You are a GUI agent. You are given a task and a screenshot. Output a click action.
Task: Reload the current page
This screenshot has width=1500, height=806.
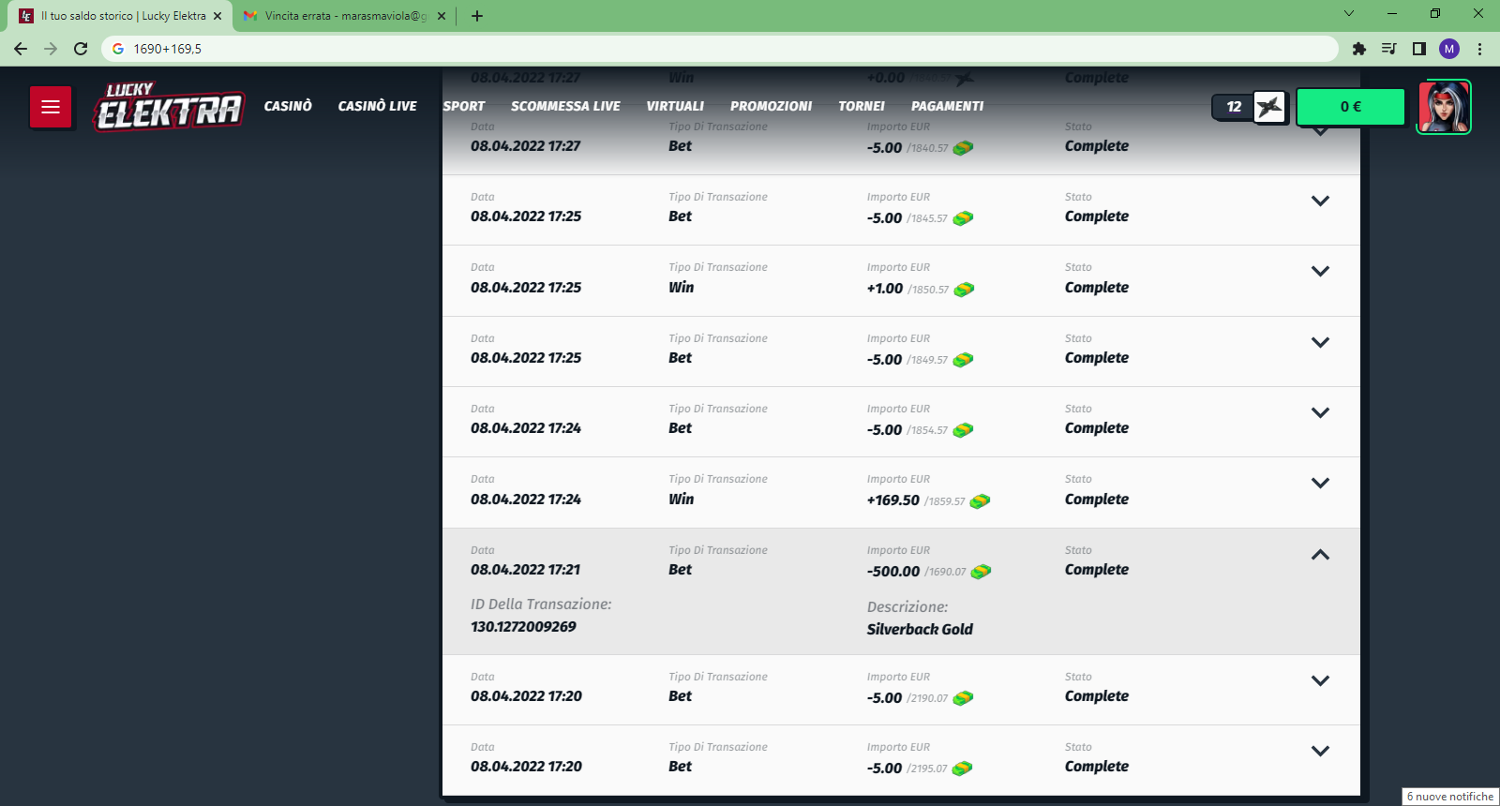[x=81, y=48]
